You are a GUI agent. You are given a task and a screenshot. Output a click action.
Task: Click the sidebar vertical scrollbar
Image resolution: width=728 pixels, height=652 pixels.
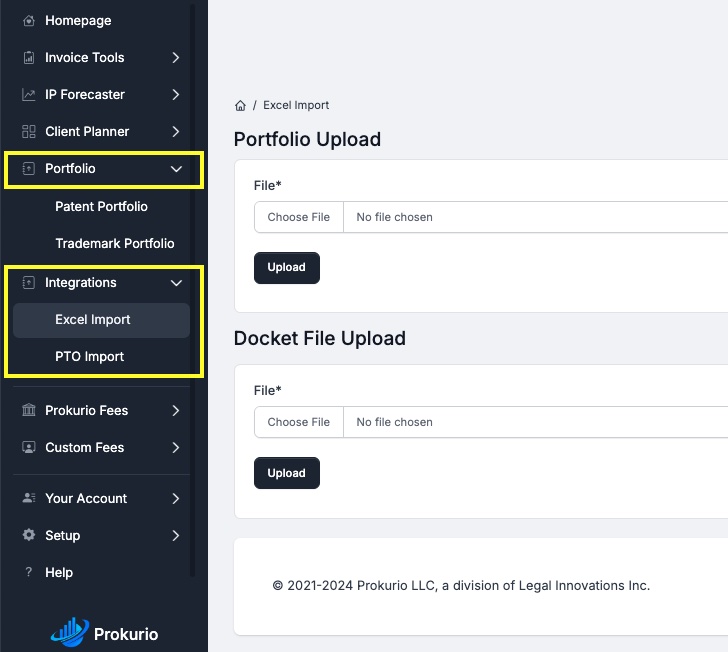pyautogui.click(x=192, y=288)
